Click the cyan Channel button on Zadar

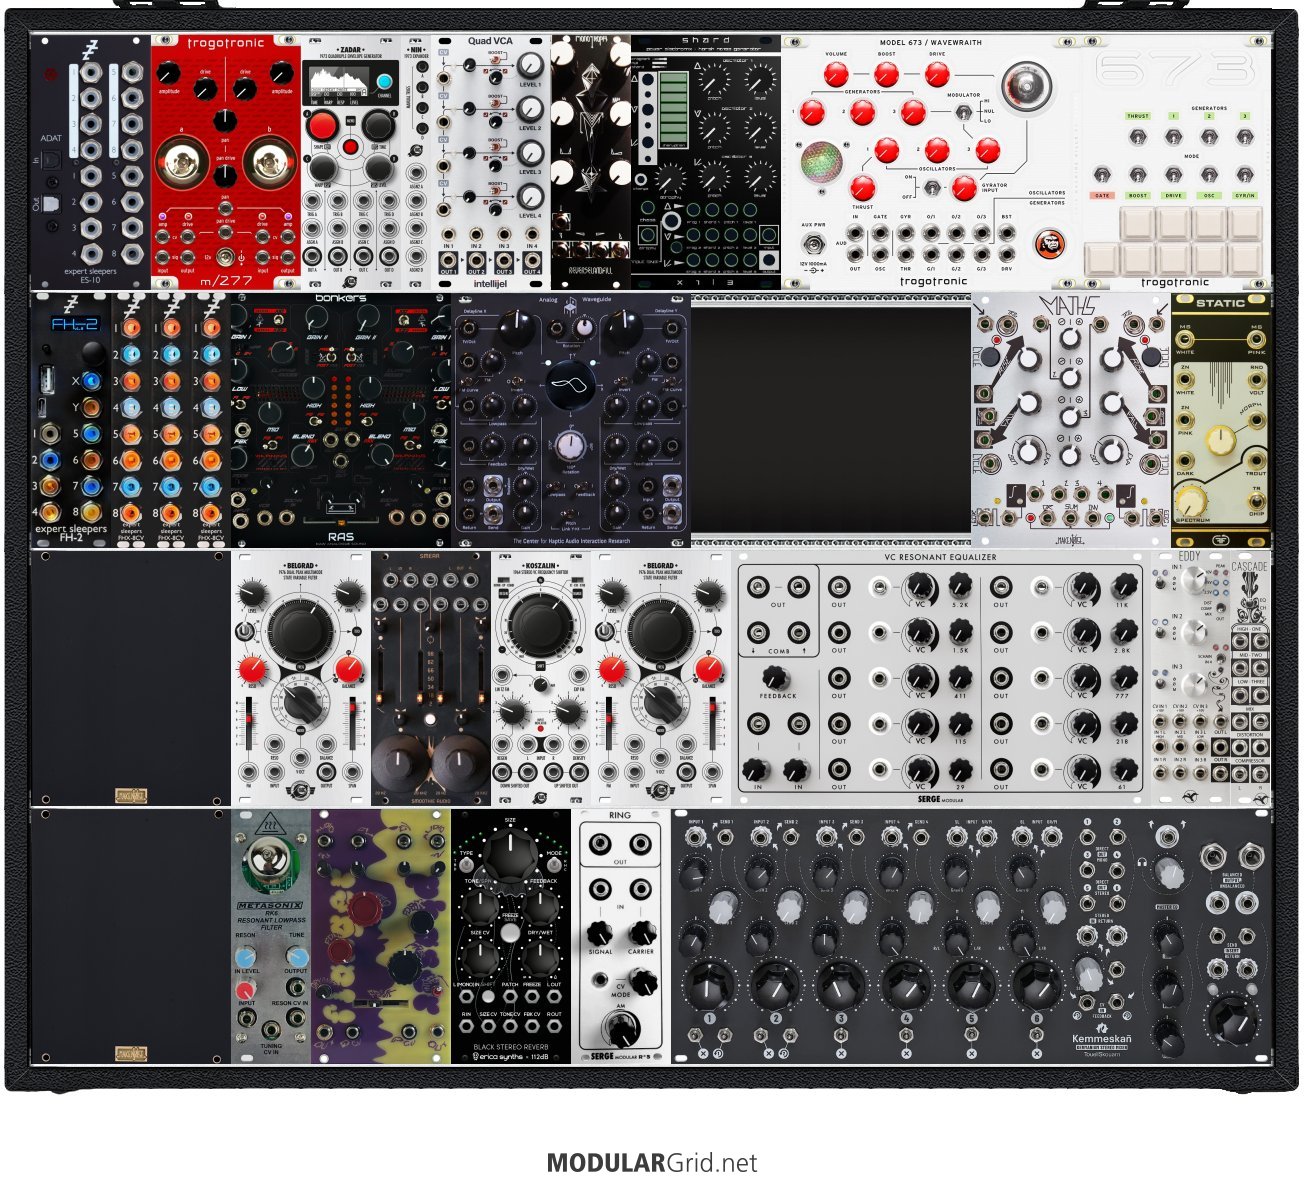384,81
